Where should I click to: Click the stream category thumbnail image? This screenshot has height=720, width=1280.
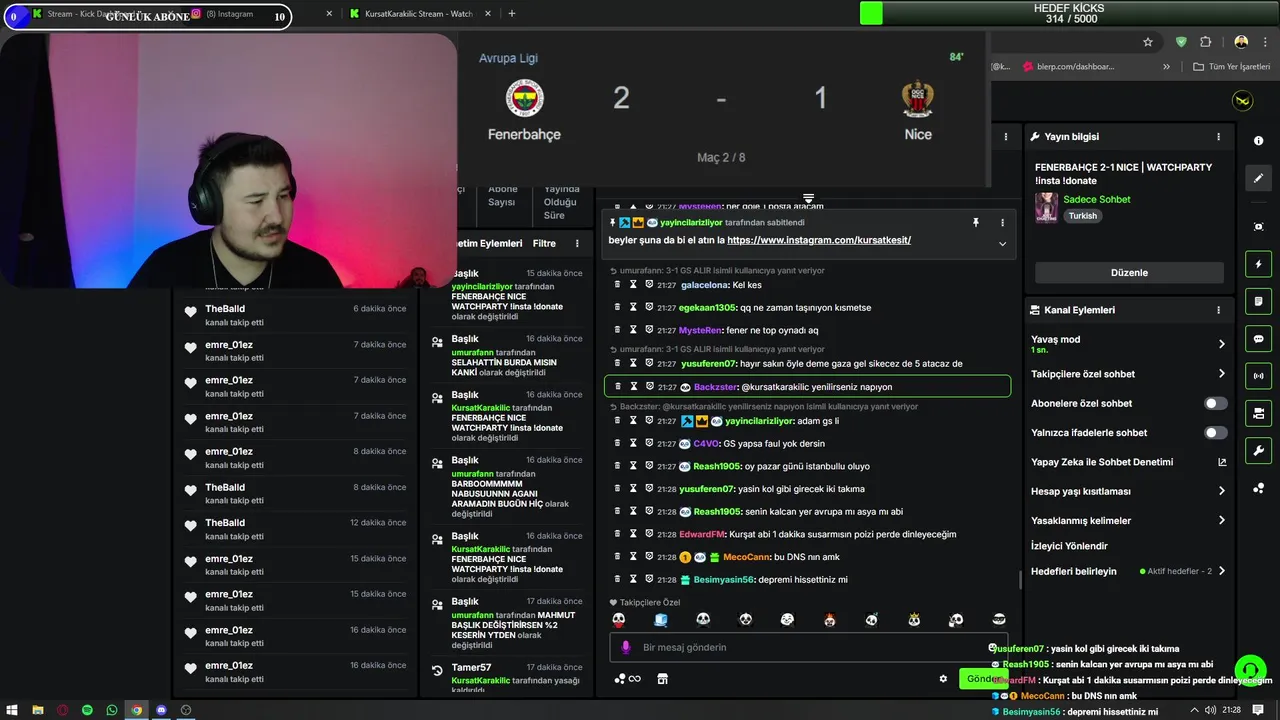tap(1046, 207)
